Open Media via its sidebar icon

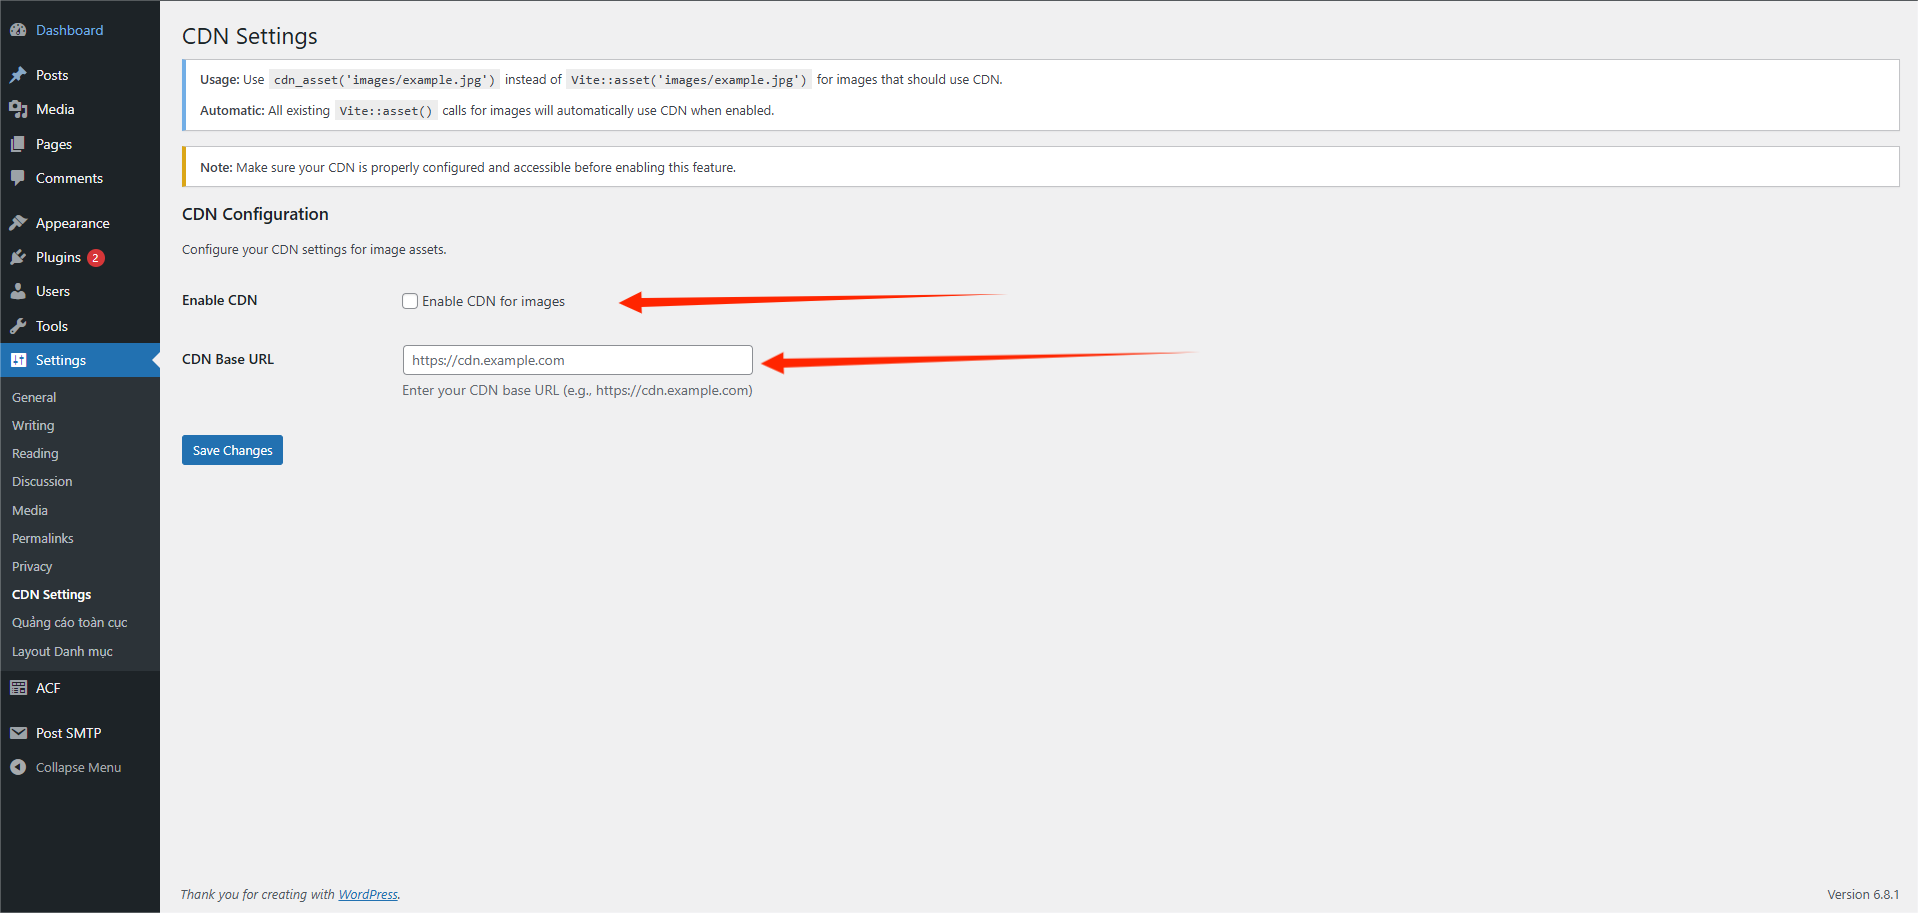click(x=18, y=109)
